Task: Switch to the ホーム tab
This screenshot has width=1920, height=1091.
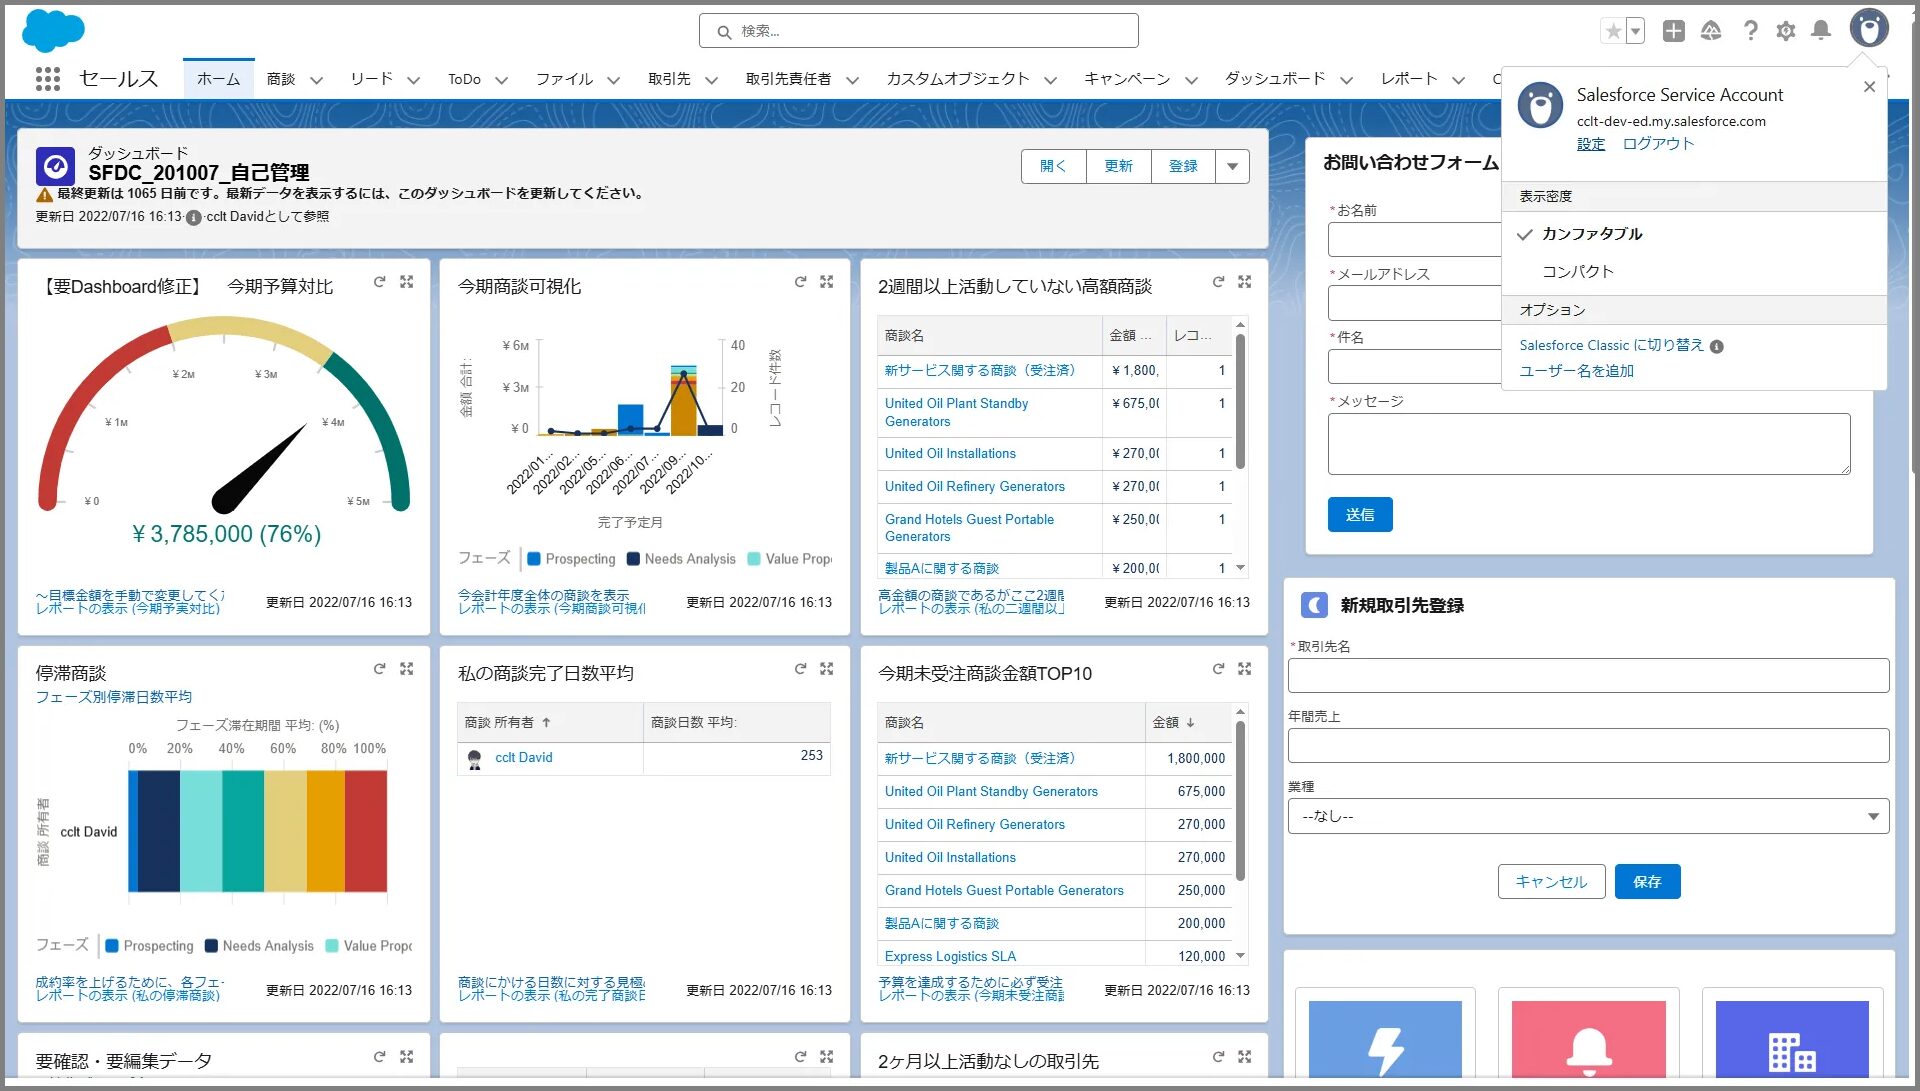Action: point(218,79)
